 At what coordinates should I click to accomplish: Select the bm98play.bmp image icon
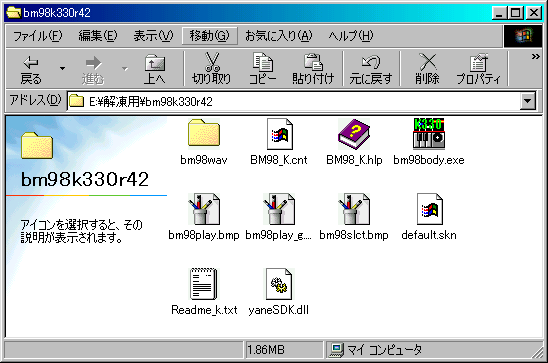click(x=204, y=209)
